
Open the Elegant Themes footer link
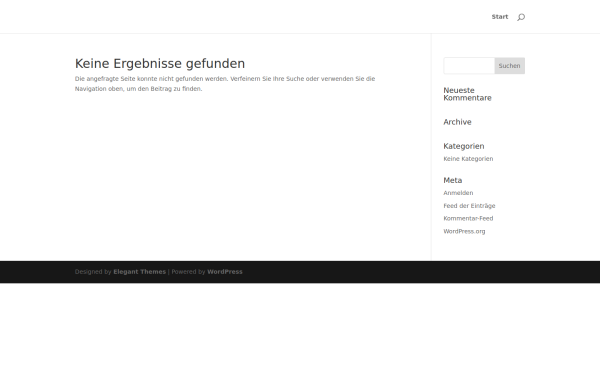139,272
